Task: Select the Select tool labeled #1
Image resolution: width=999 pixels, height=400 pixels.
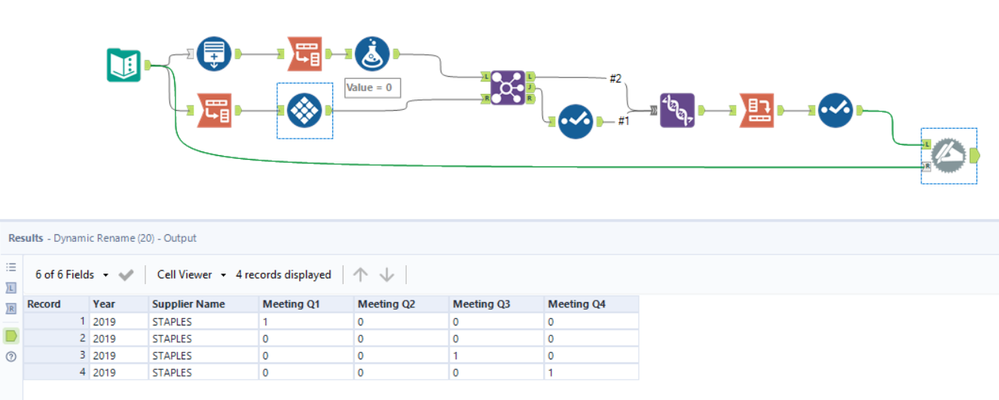Action: (x=574, y=122)
